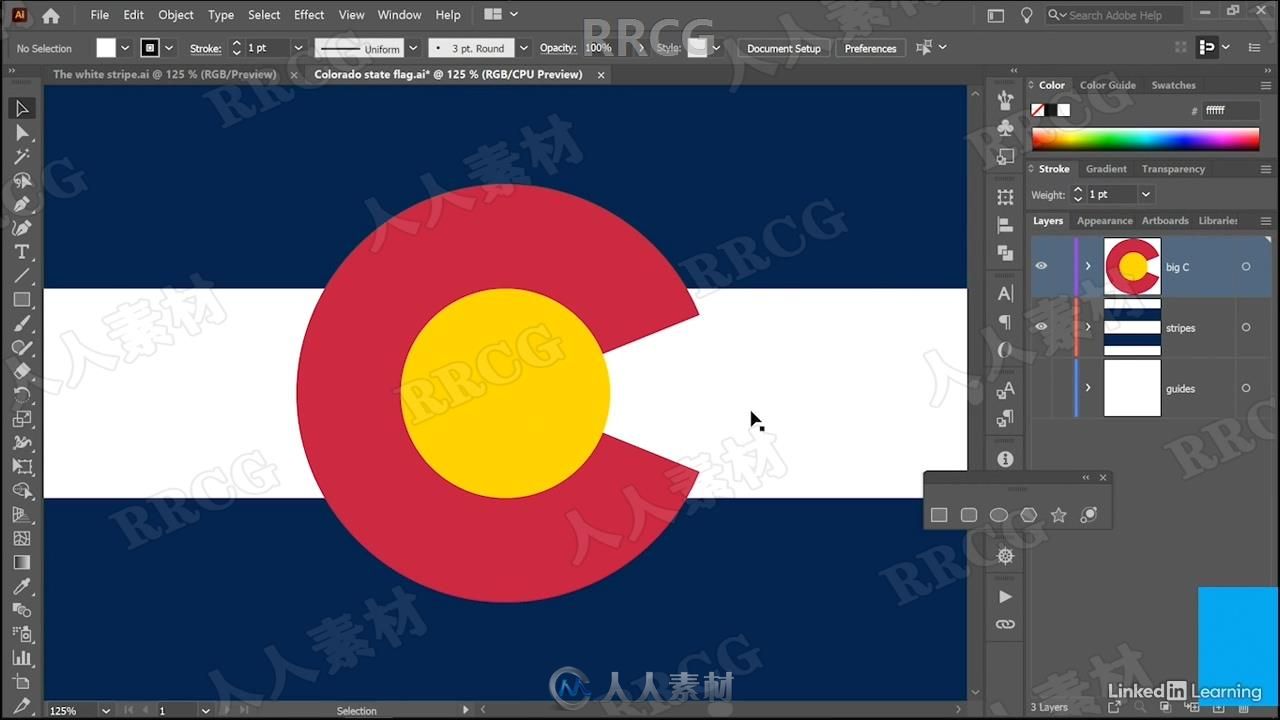Viewport: 1280px width, 720px height.
Task: Click the Document Setup button
Action: point(784,48)
